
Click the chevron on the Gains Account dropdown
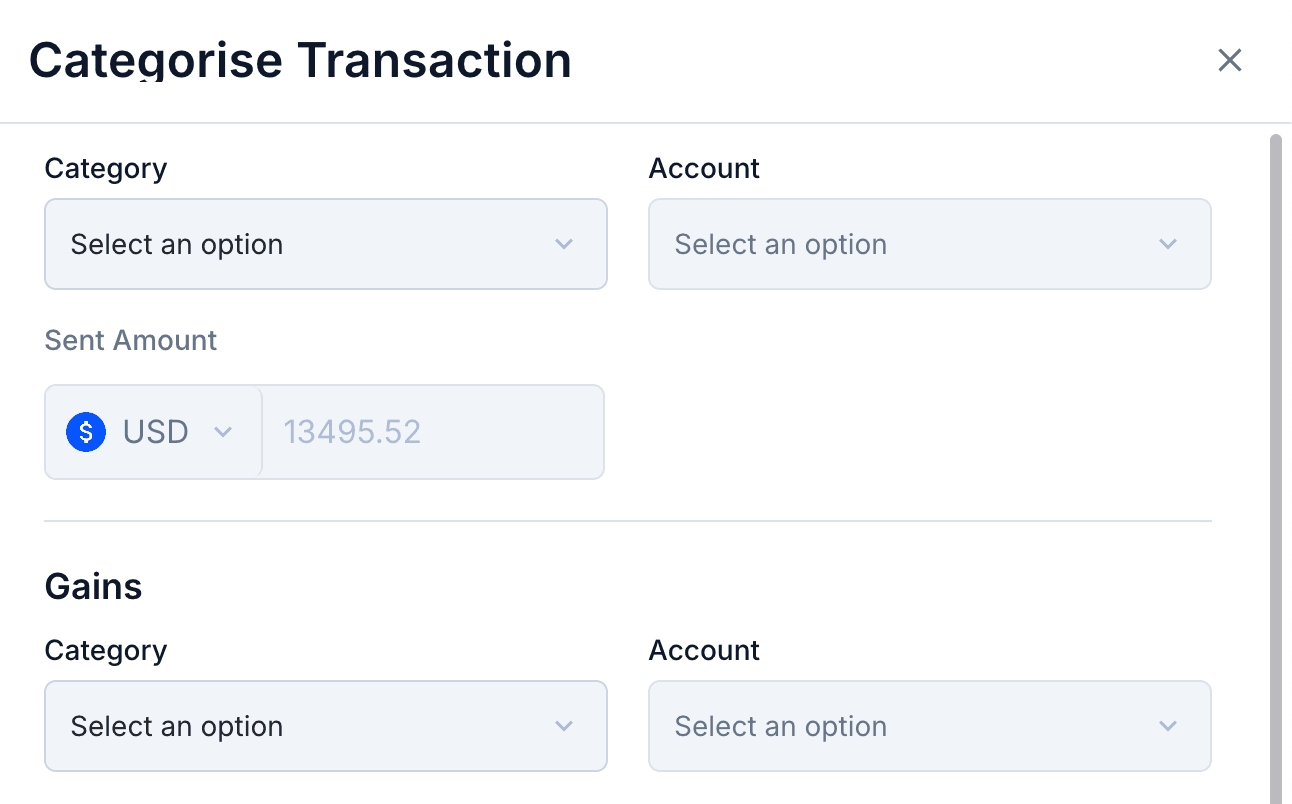(1167, 726)
